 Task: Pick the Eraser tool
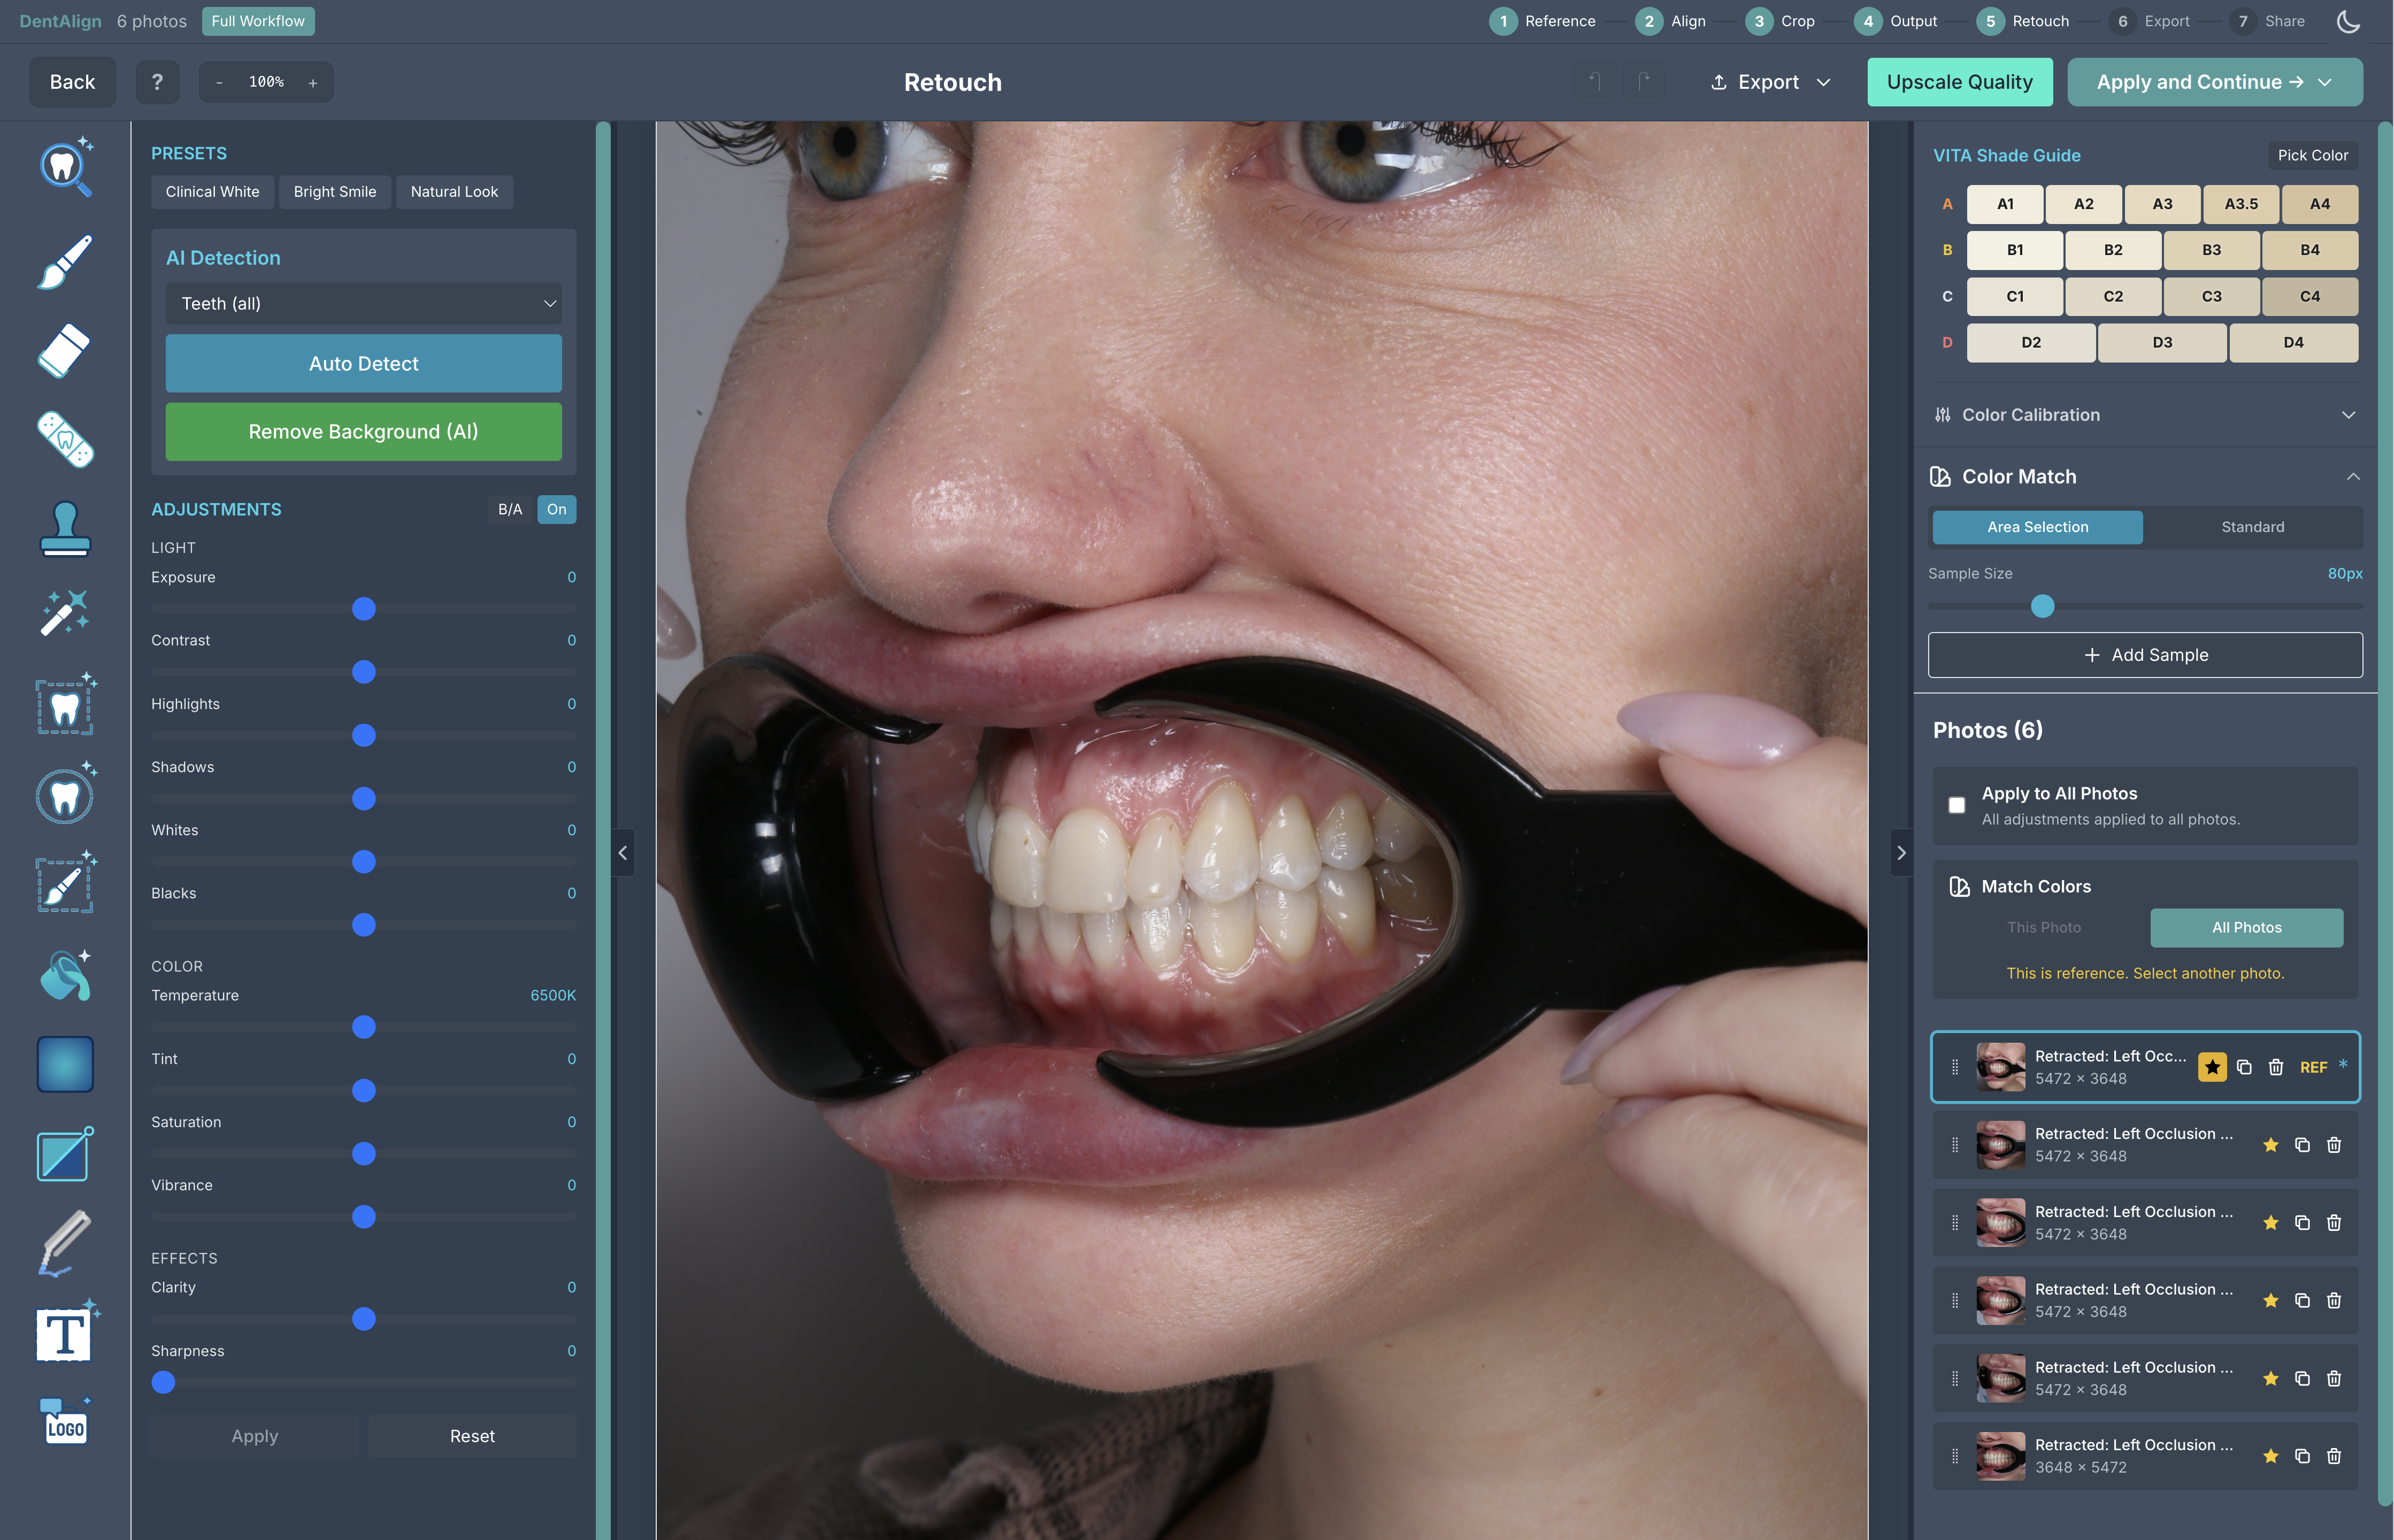pos(64,350)
